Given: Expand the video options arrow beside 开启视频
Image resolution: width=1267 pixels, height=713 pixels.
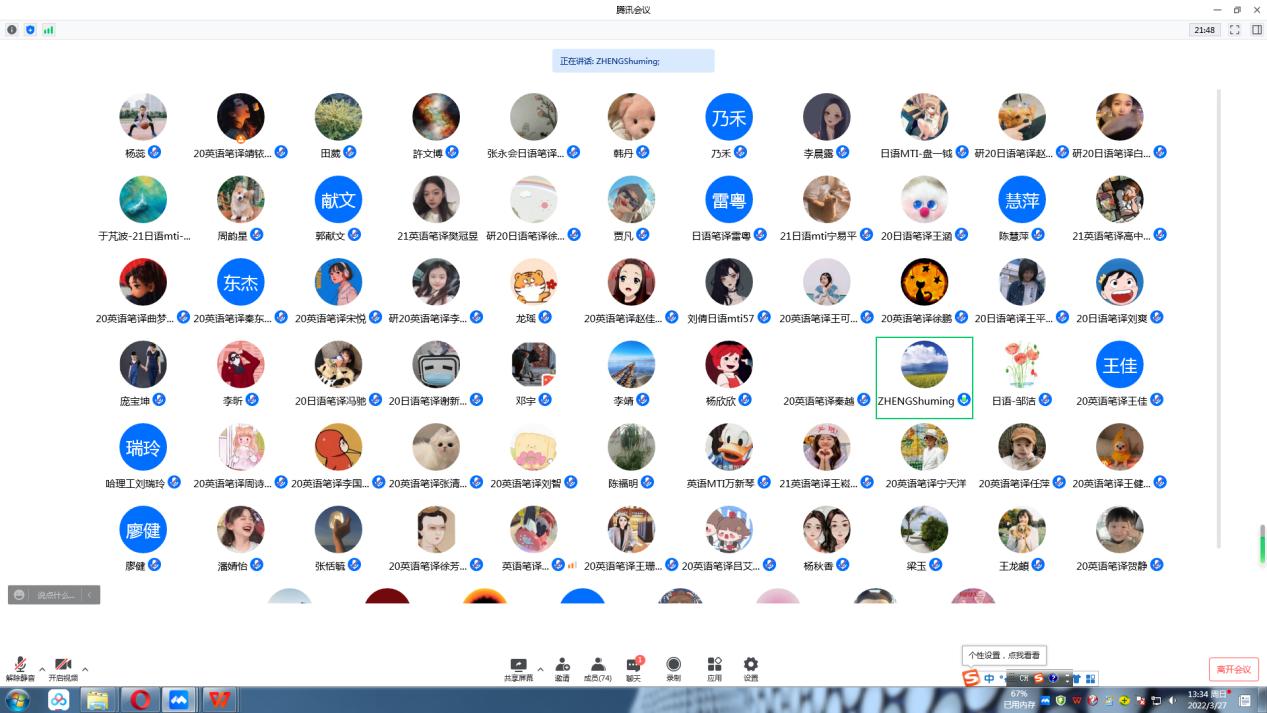Looking at the screenshot, I should tap(85, 669).
